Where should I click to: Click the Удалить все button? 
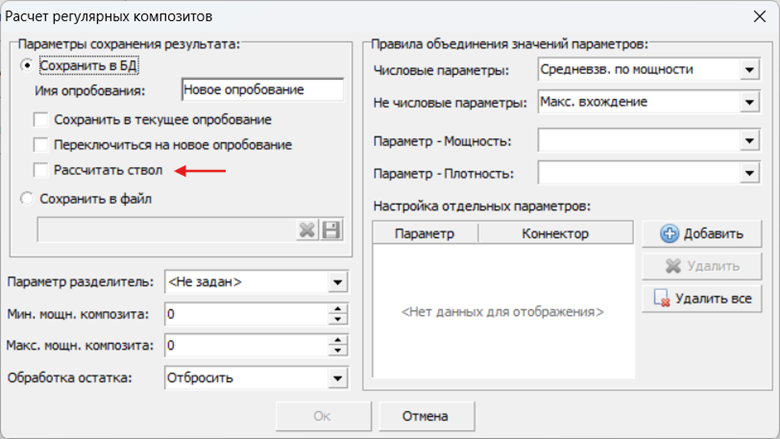(x=702, y=298)
